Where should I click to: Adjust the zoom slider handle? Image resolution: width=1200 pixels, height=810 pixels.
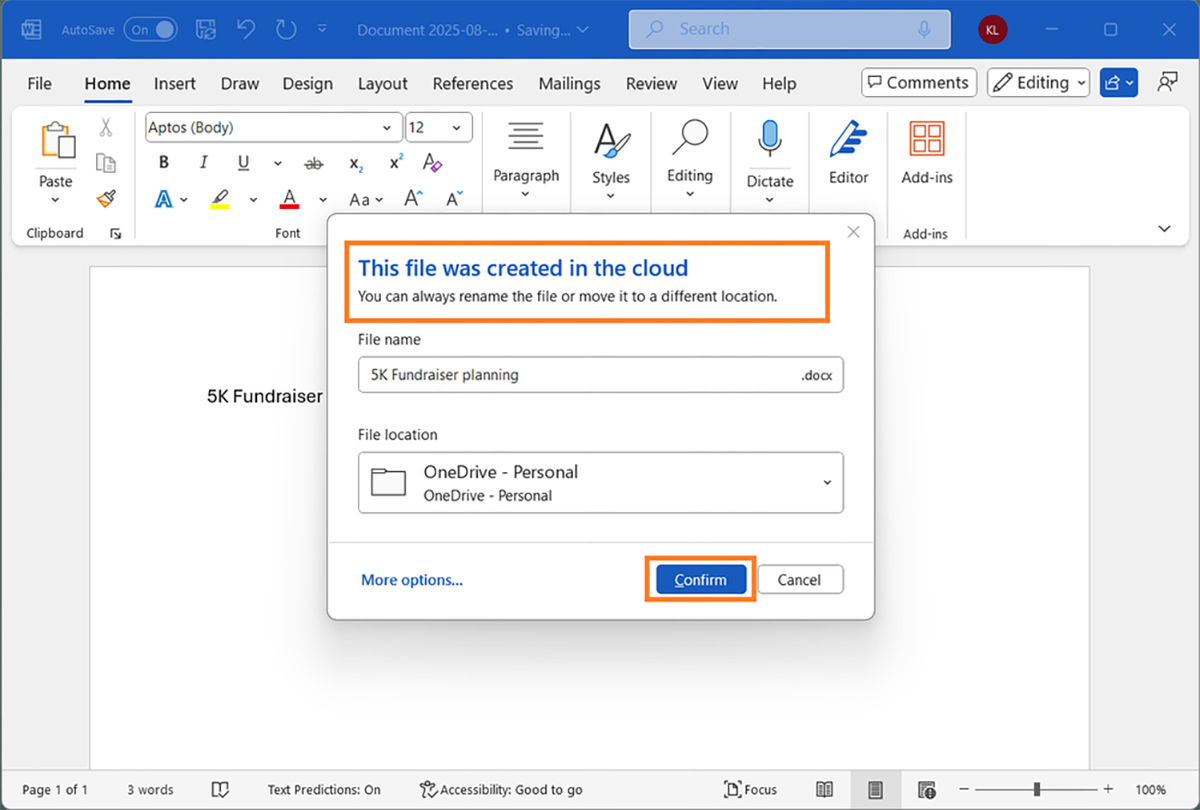1038,789
